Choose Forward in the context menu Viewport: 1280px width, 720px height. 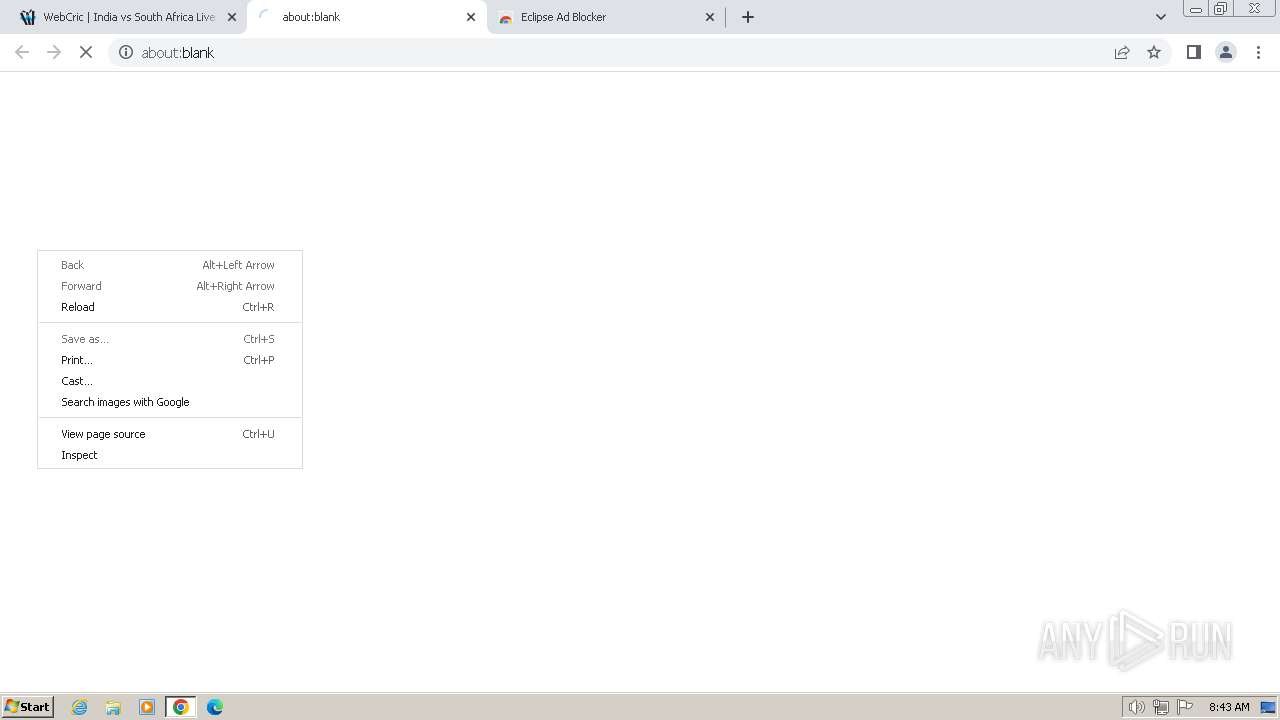170,286
